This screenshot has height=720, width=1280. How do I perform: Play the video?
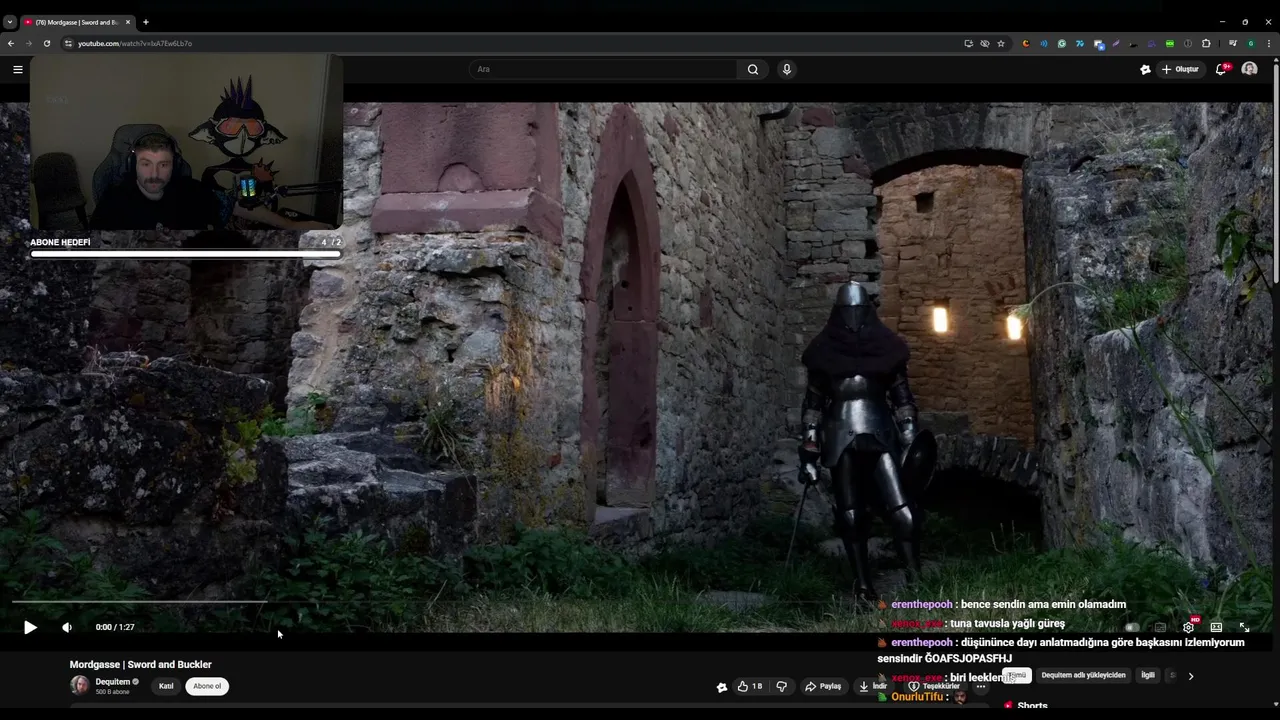click(x=30, y=627)
